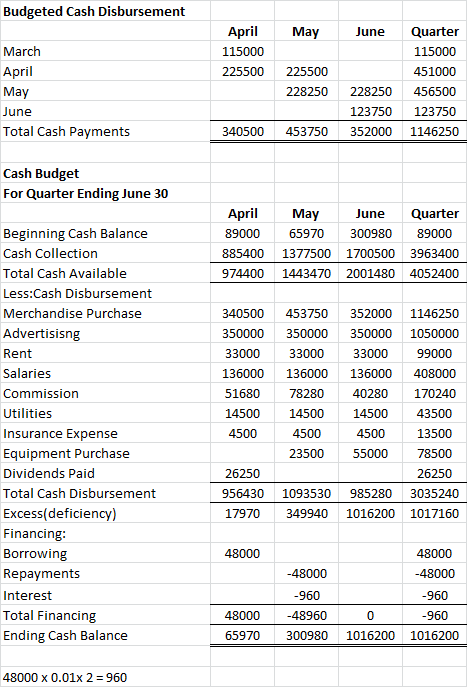This screenshot has width=467, height=687.
Task: Select 'Cash Collection' row label
Action: coord(105,253)
